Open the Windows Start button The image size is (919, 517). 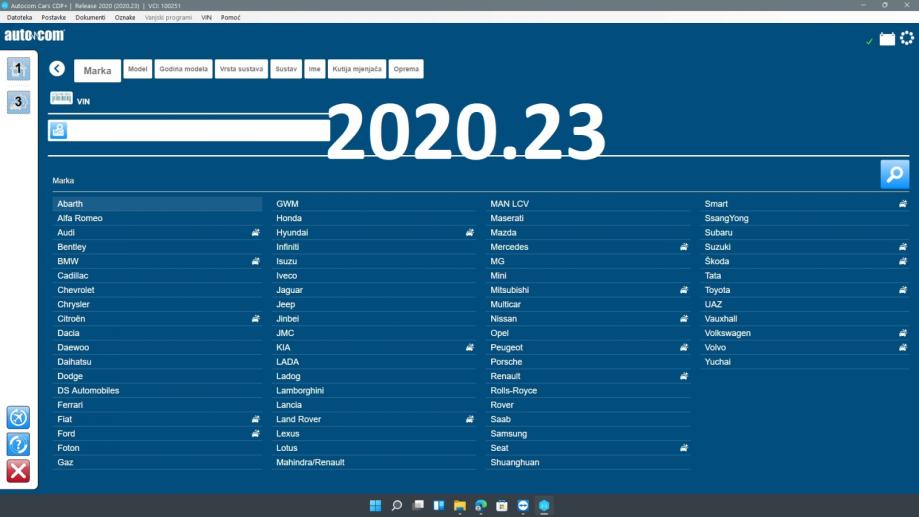click(375, 505)
